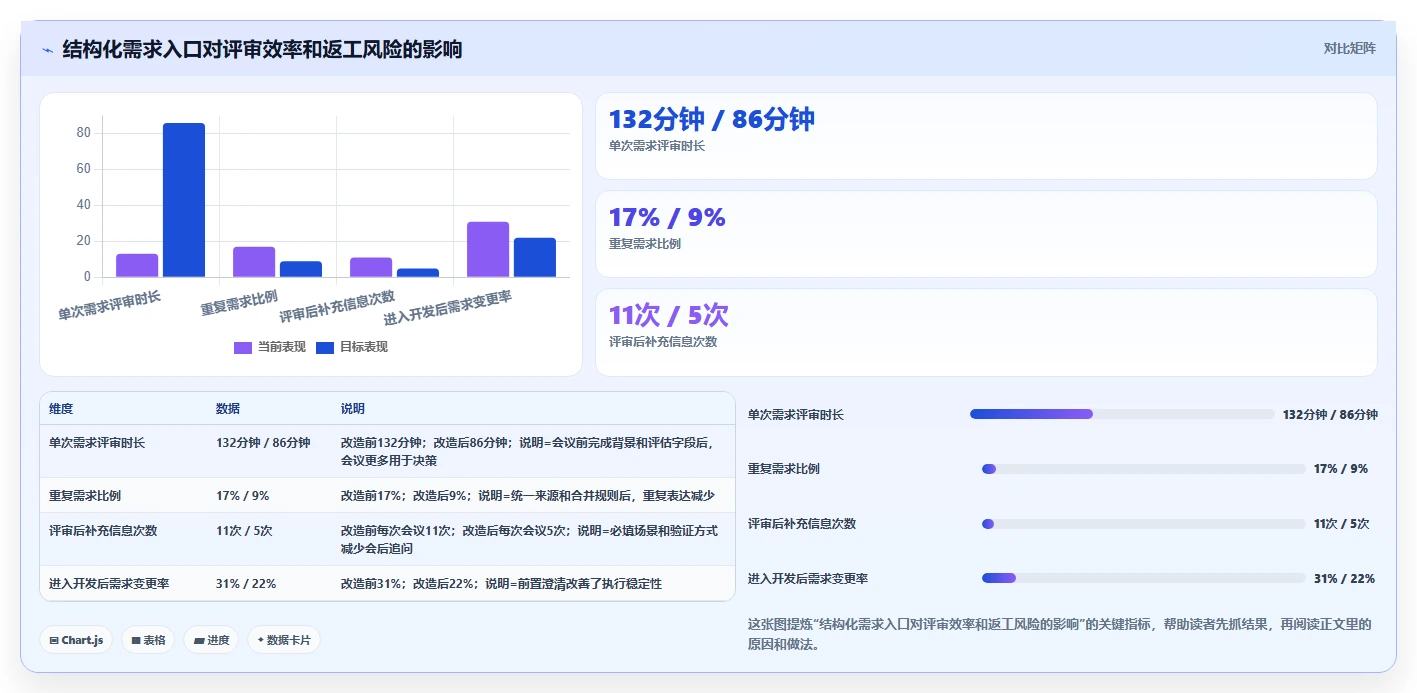The width and height of the screenshot is (1417, 693).
Task: Click the 进入开发后需求变更率 x-axis label on the chart
Action: (448, 309)
